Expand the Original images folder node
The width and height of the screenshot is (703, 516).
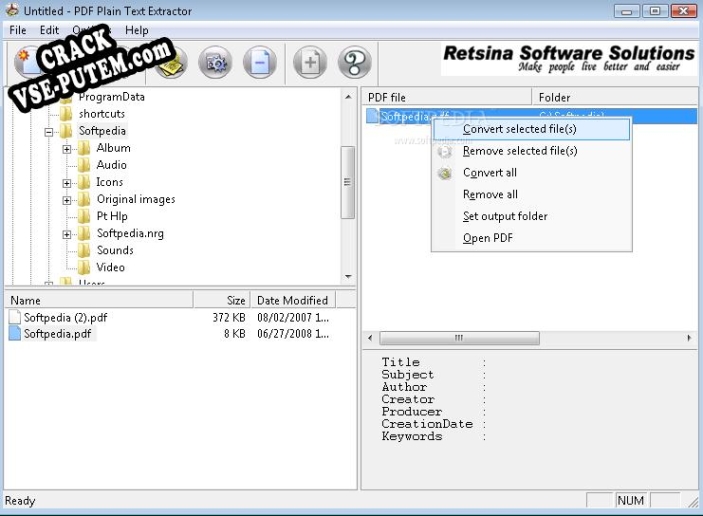pyautogui.click(x=66, y=200)
